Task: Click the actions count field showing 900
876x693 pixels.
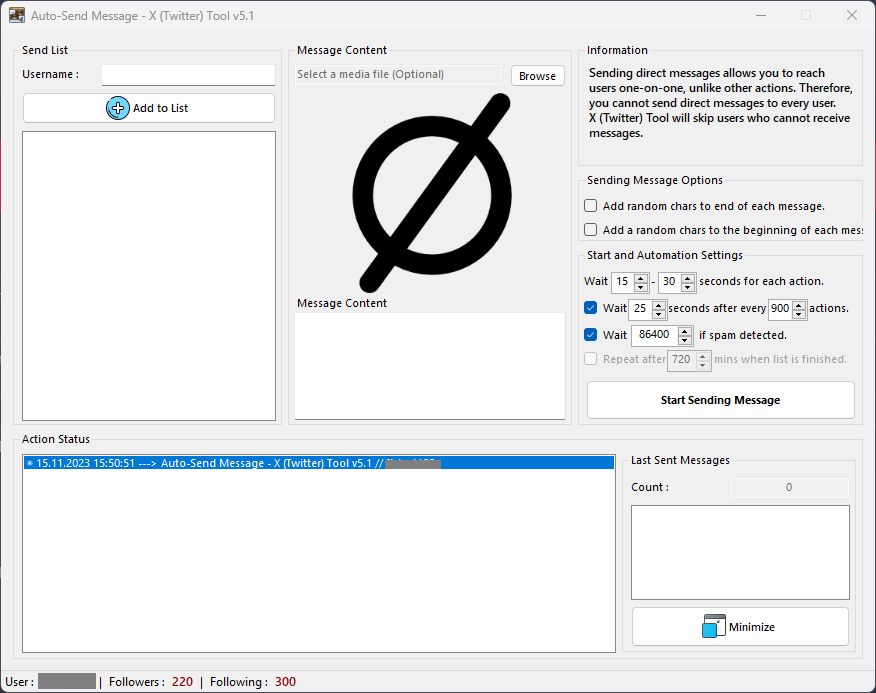Action: 780,308
